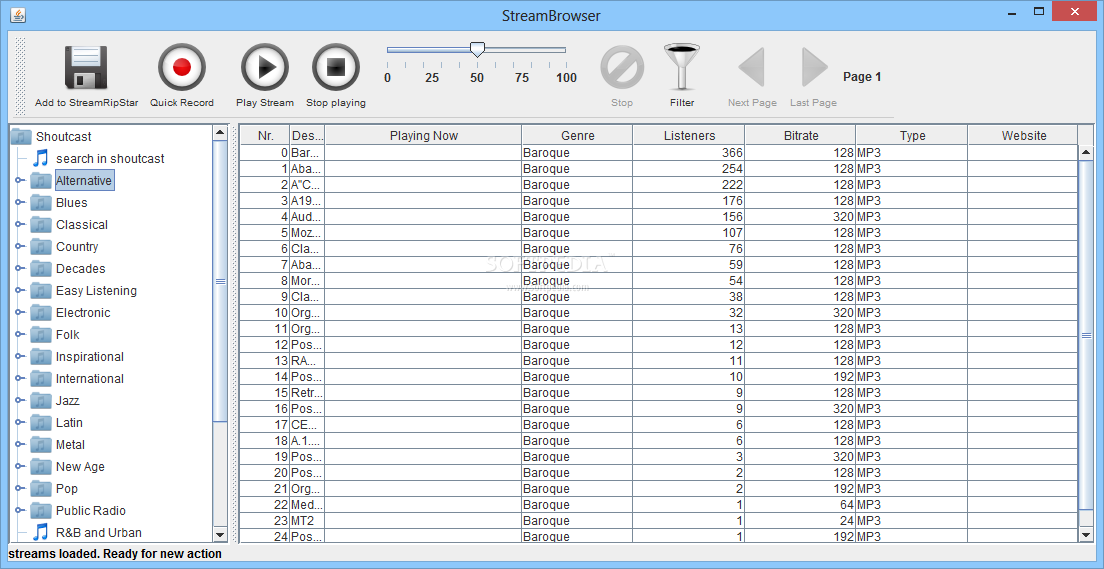The height and width of the screenshot is (569, 1104).
Task: Click the Inspirational folder icon
Action: pos(42,356)
